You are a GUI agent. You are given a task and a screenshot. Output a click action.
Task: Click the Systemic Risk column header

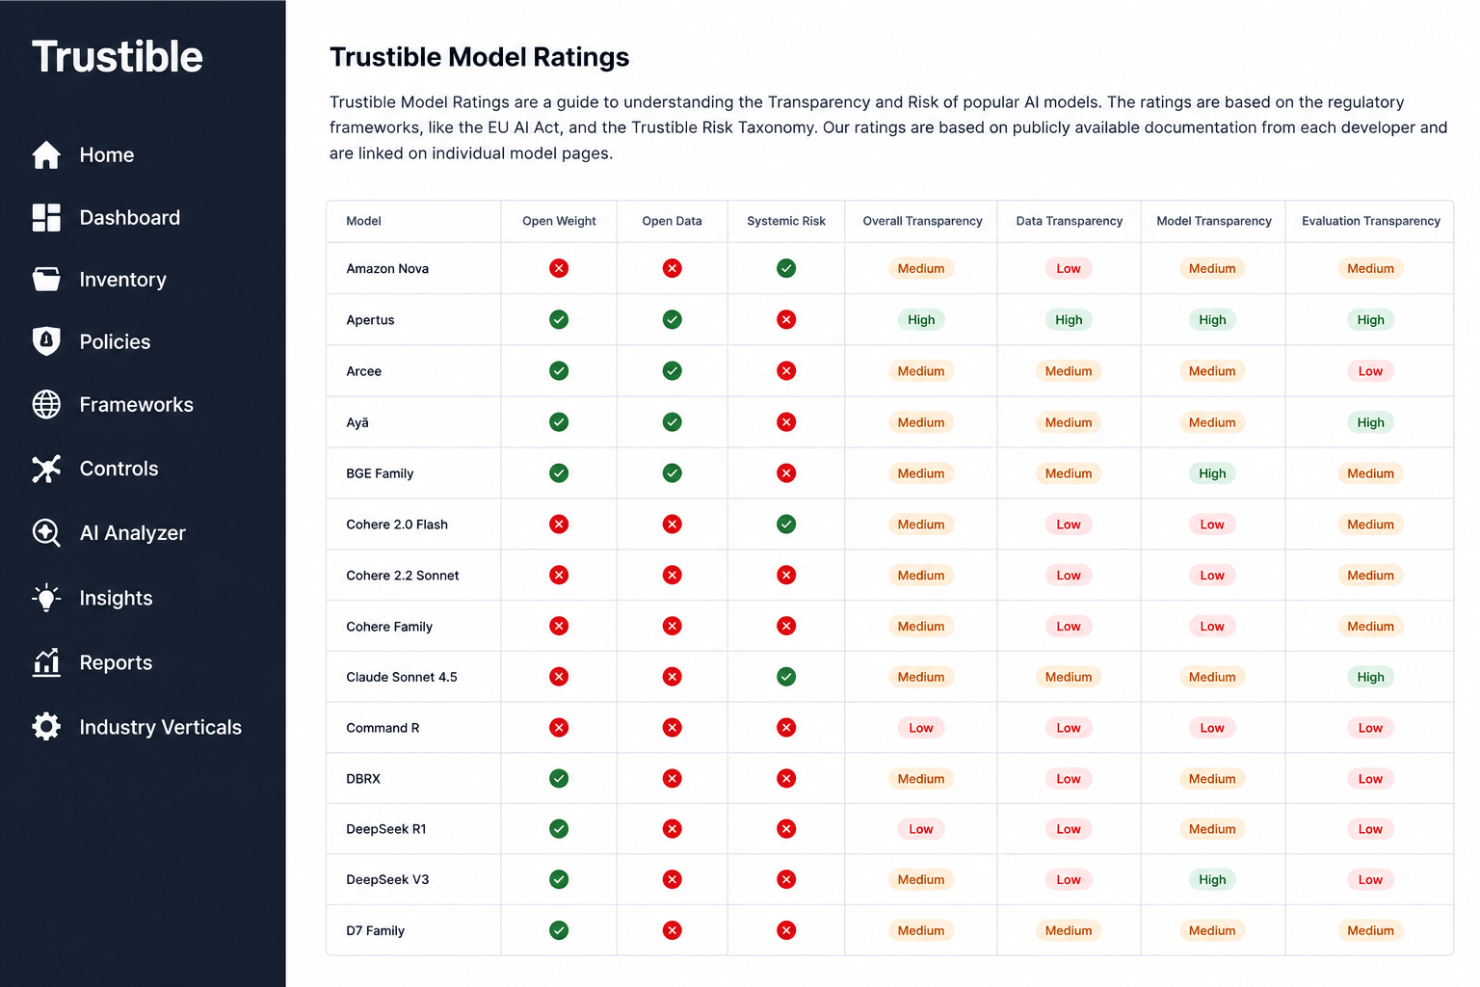point(786,221)
